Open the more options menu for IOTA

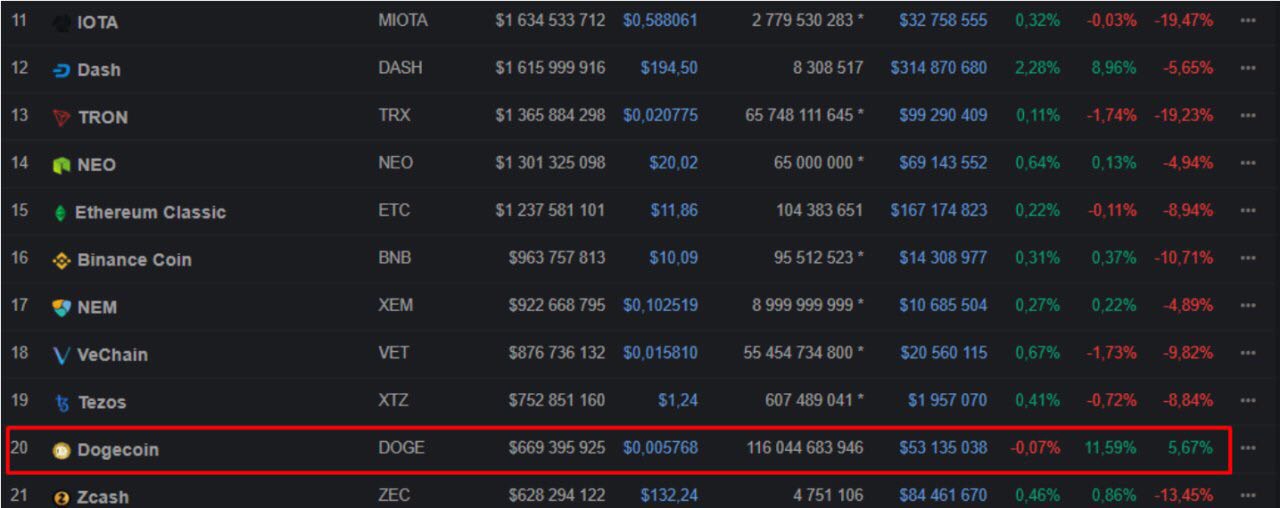pos(1247,20)
